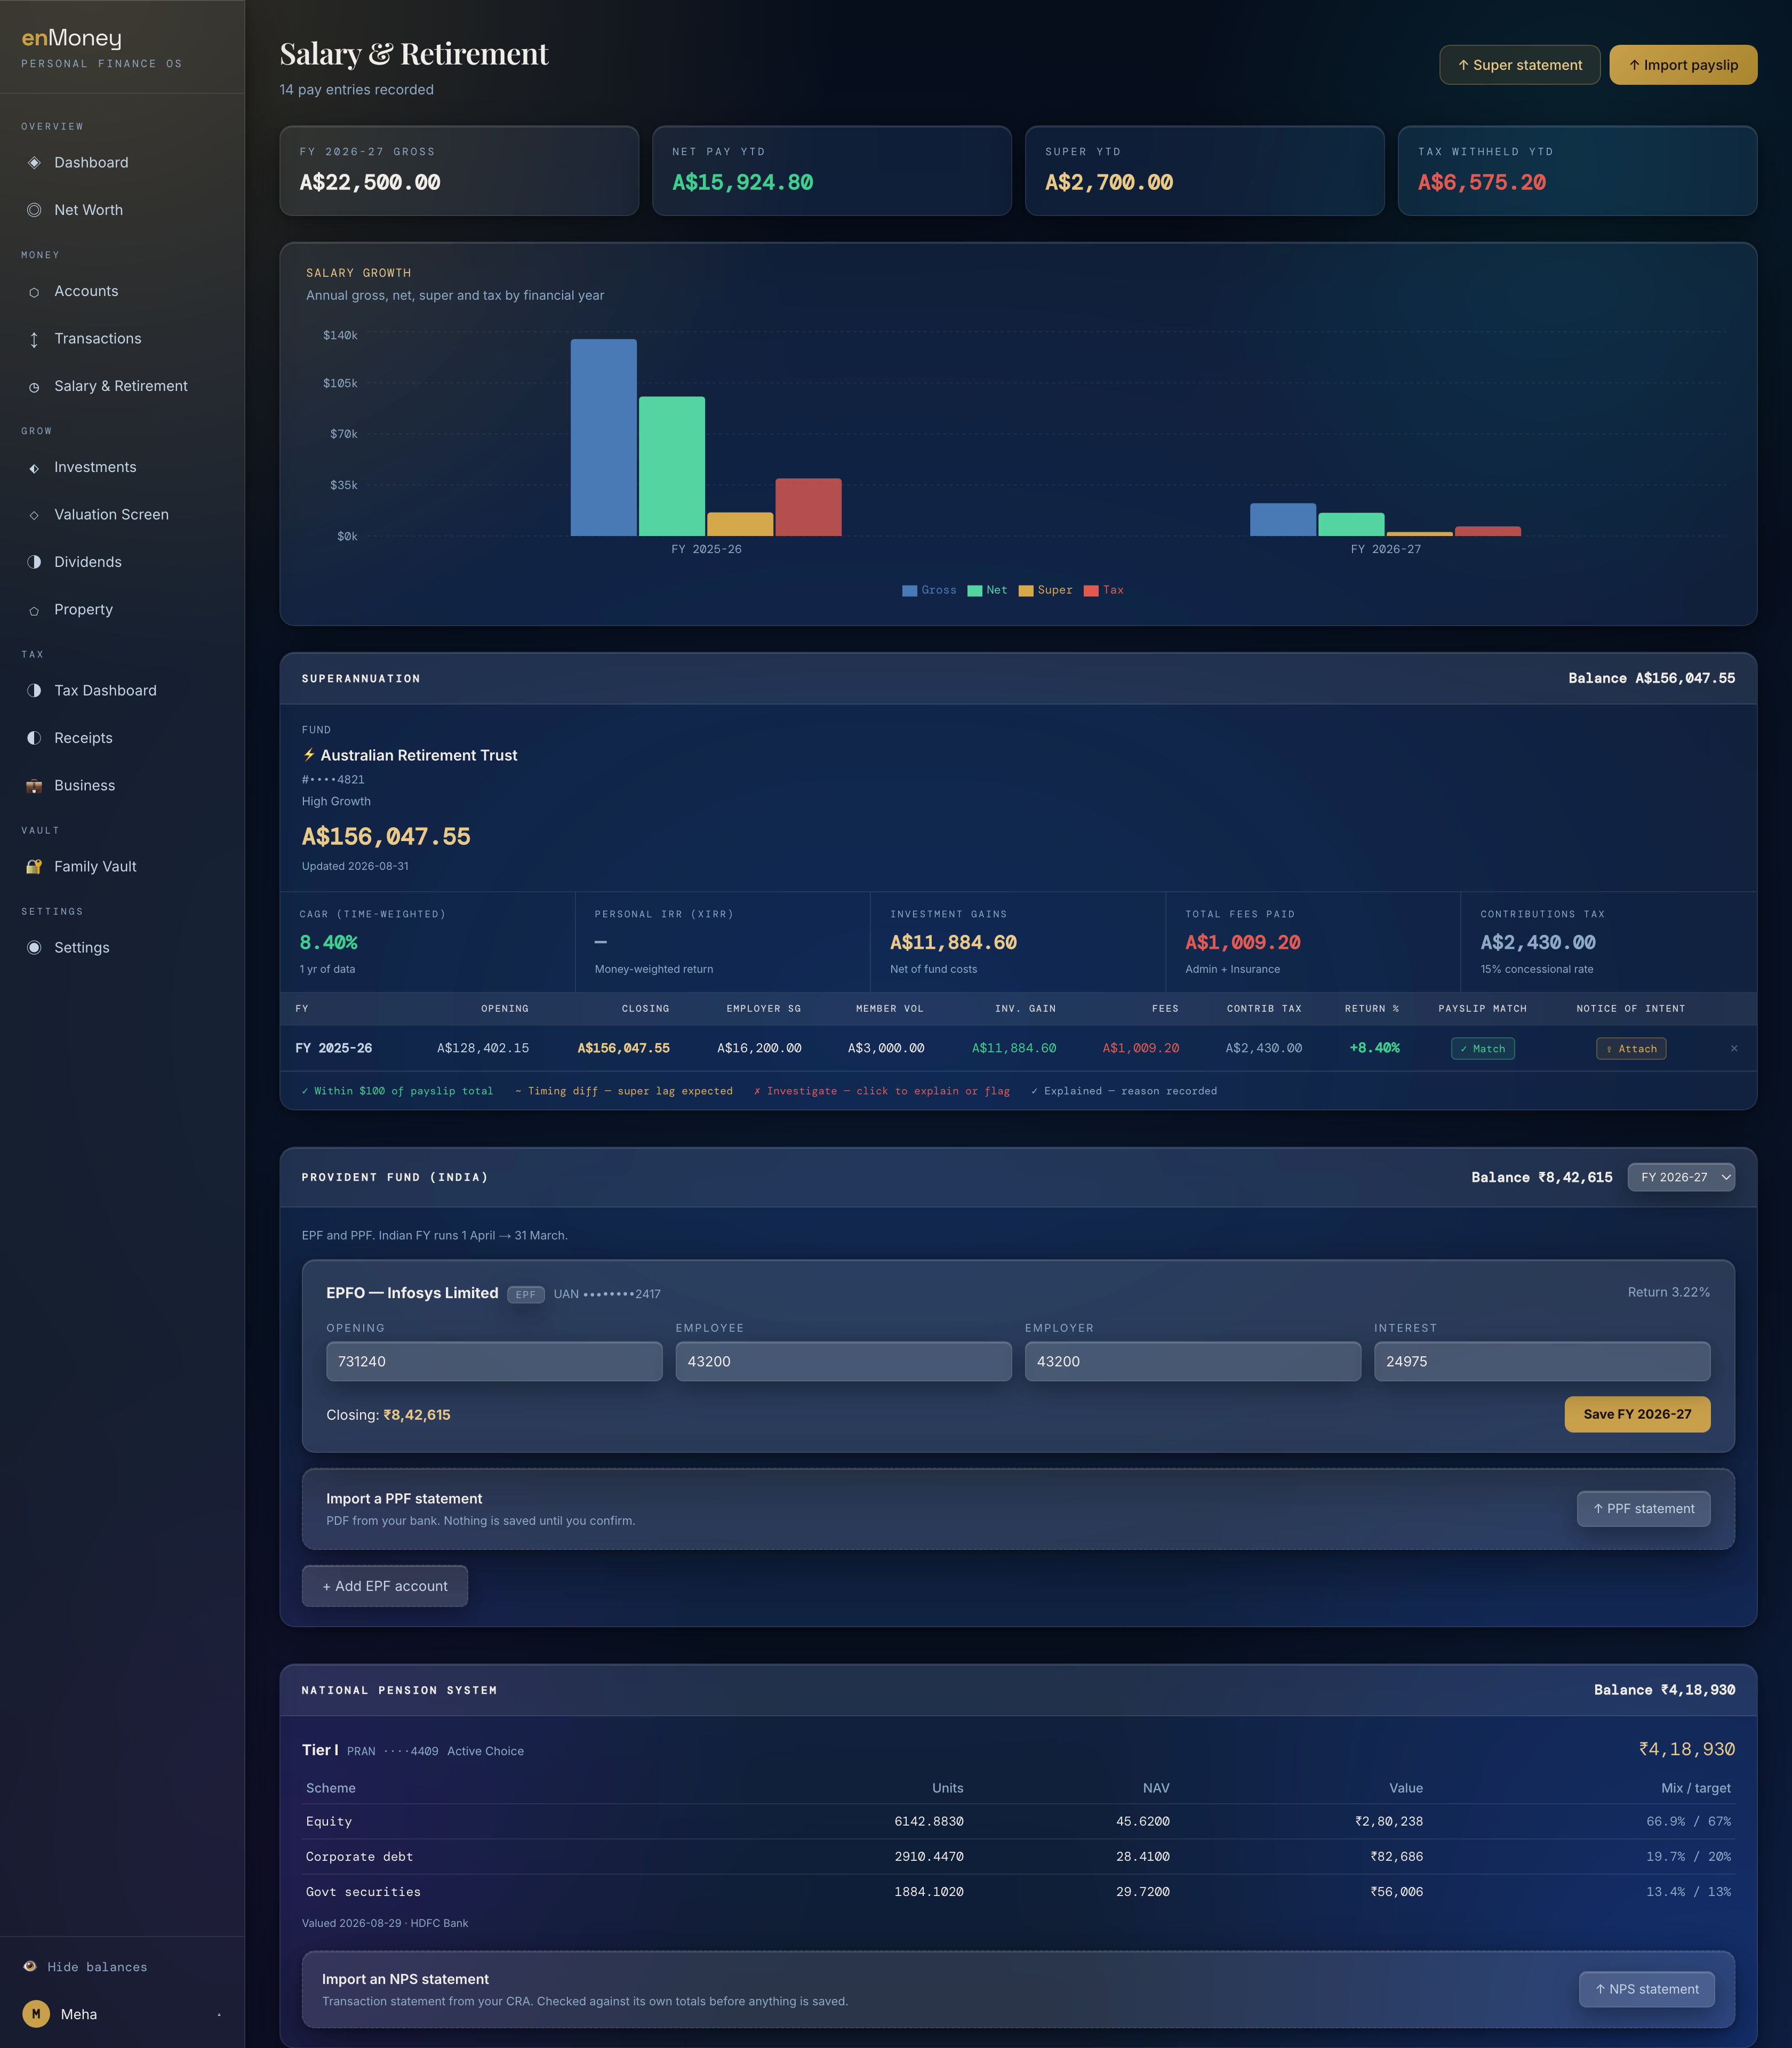
Task: Click the Meha avatar circle
Action: (36, 2014)
